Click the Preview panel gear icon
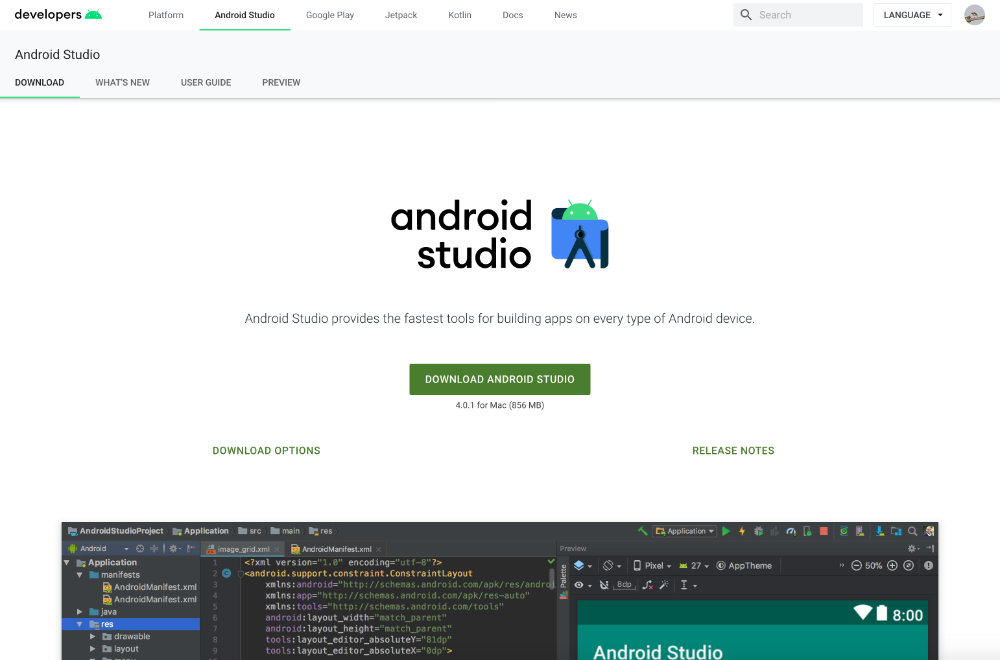 pyautogui.click(x=913, y=548)
